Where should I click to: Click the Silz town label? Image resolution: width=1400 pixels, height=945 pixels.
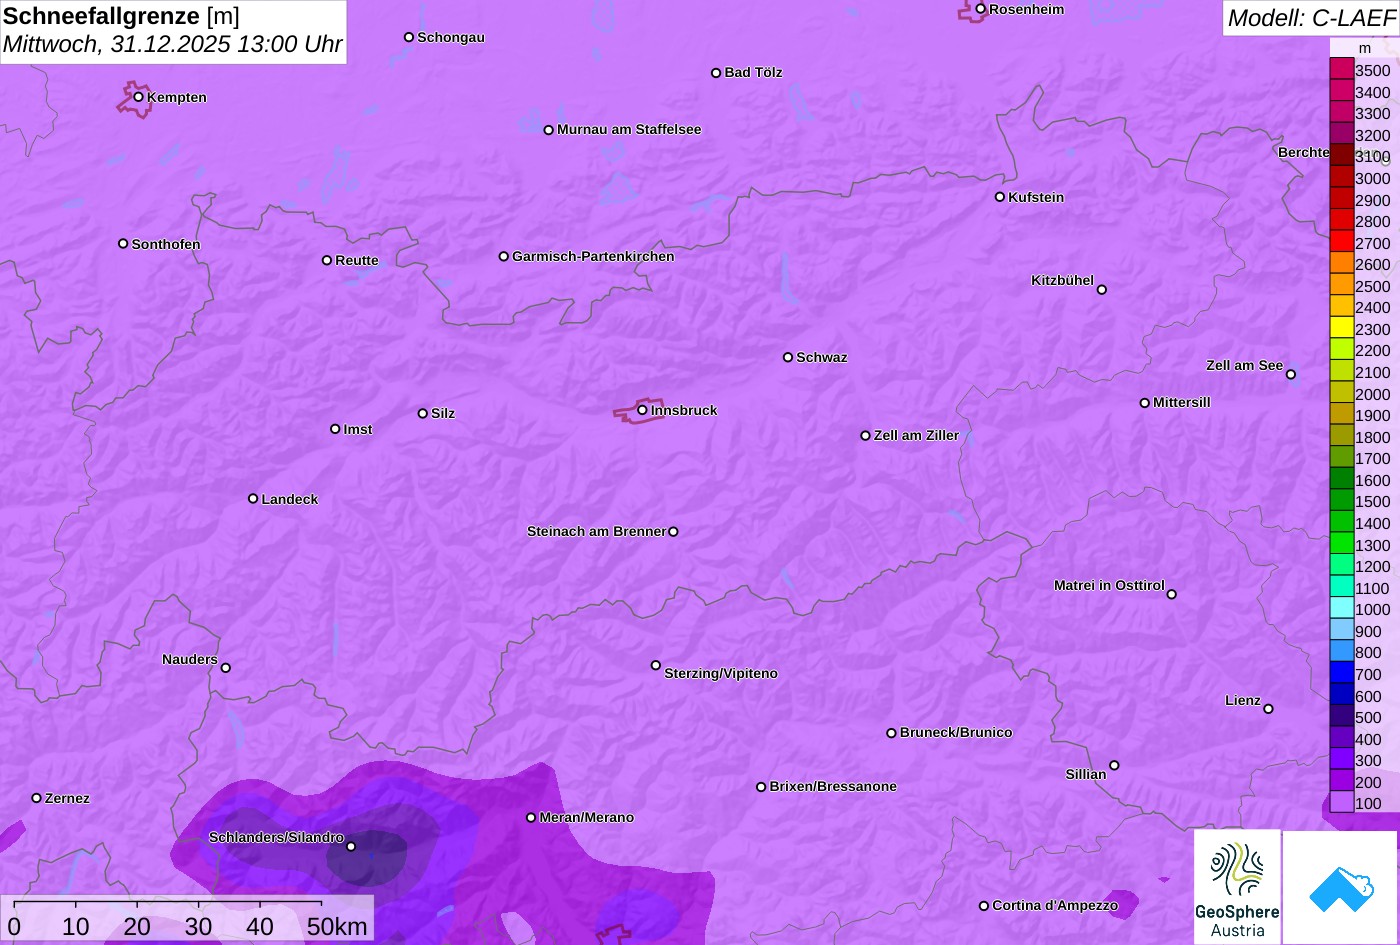click(443, 414)
